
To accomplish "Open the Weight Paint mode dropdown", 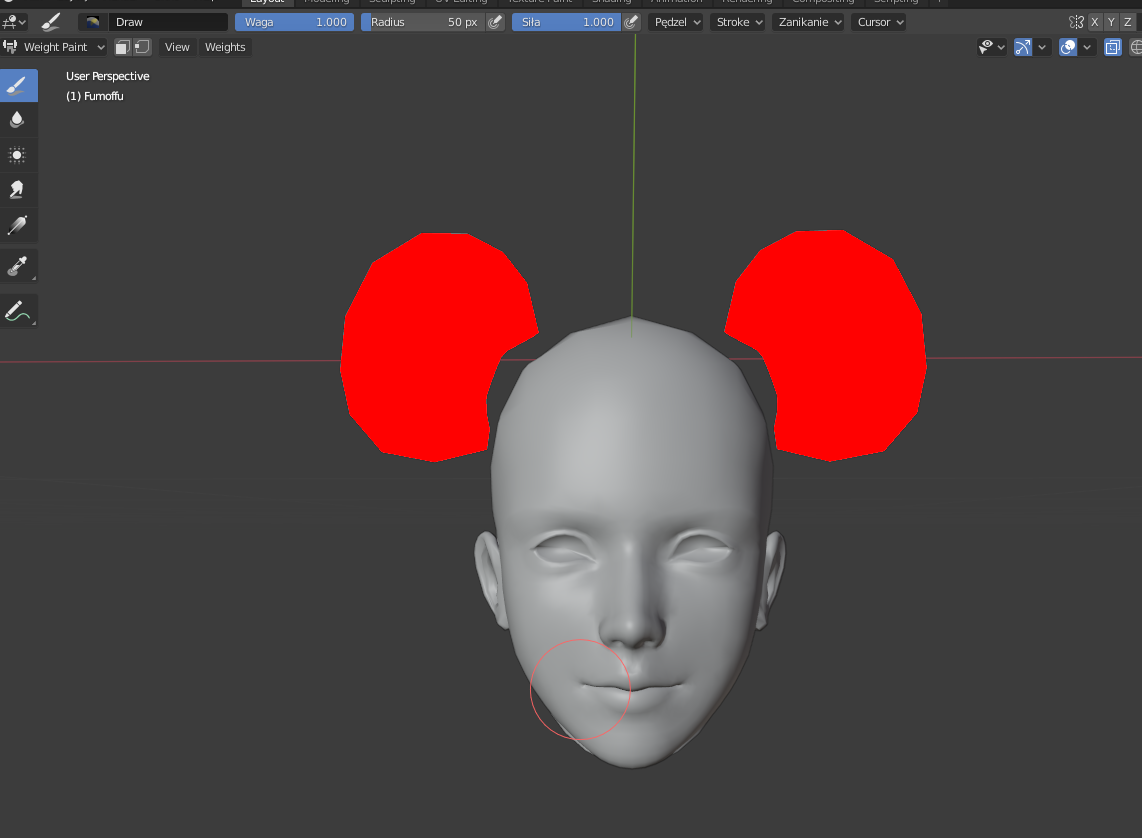I will click(x=55, y=47).
